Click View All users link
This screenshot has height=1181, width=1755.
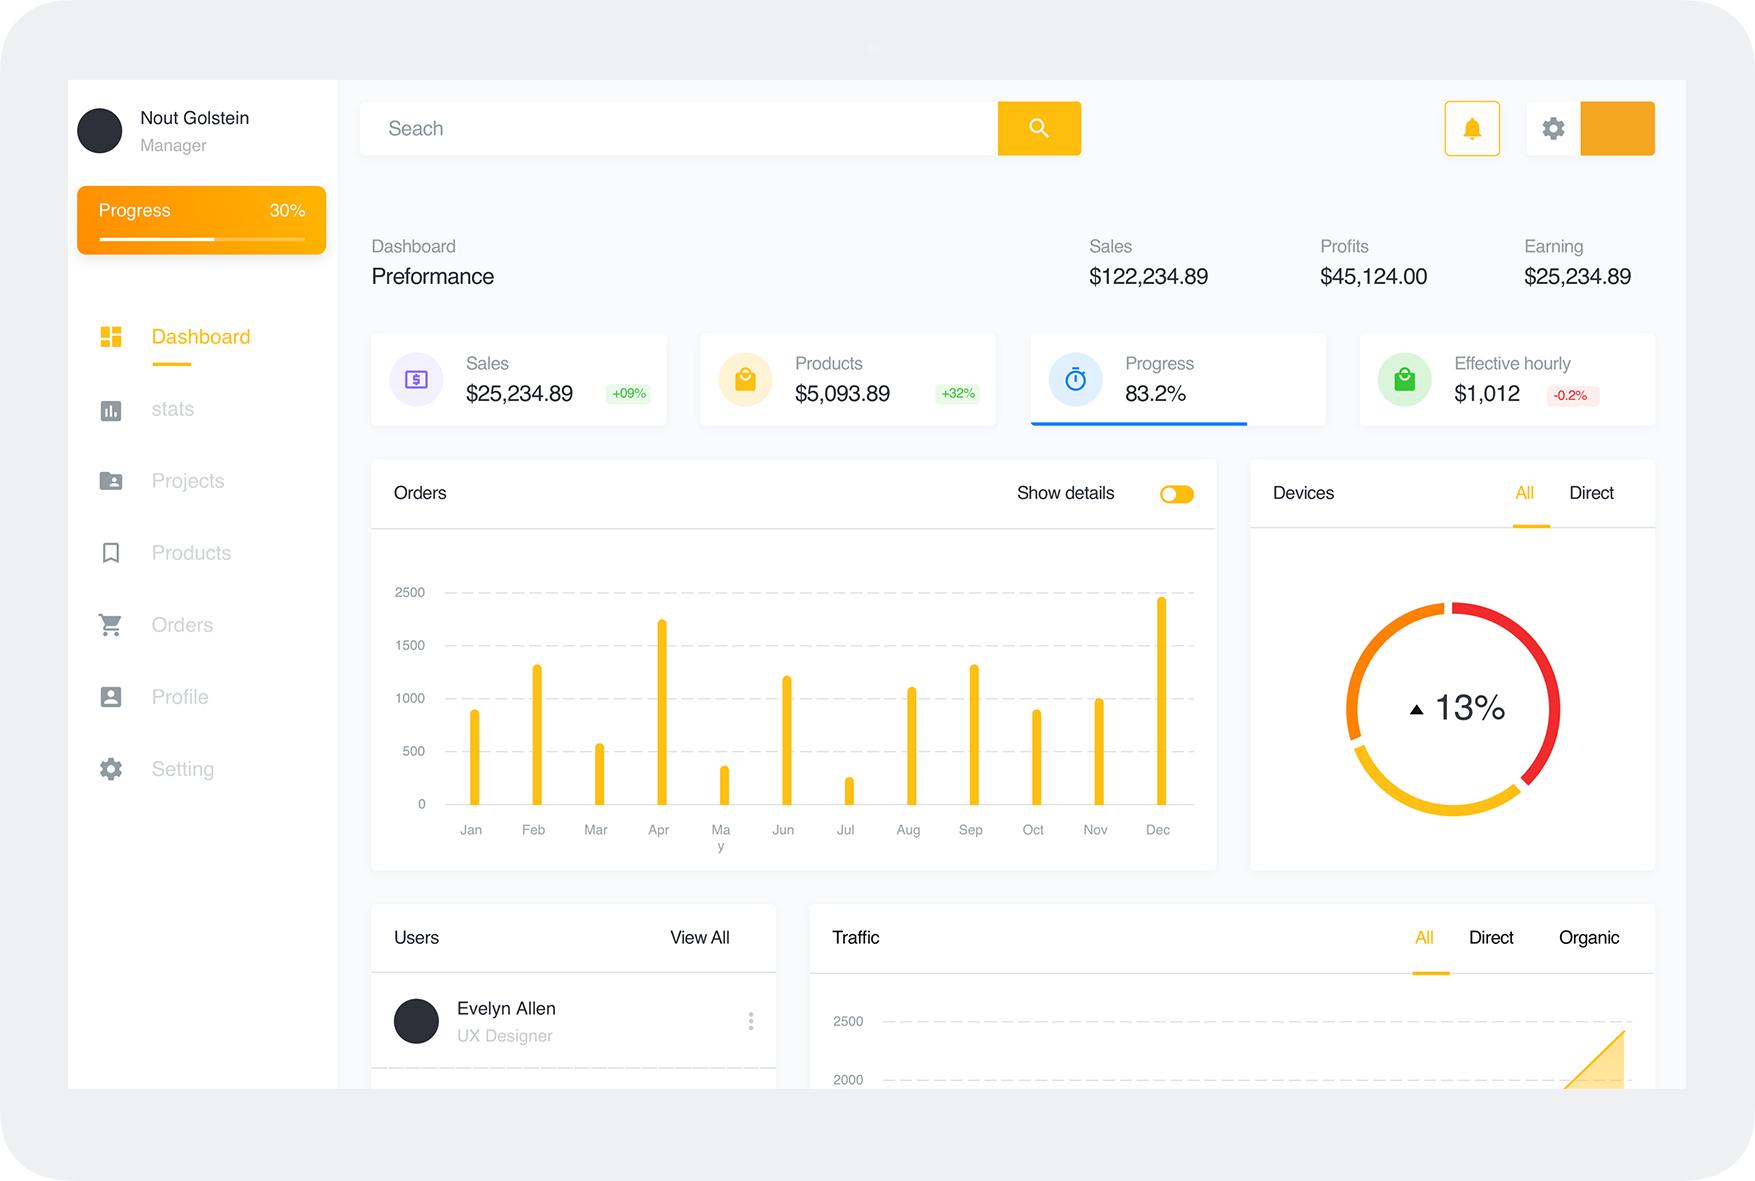[699, 938]
